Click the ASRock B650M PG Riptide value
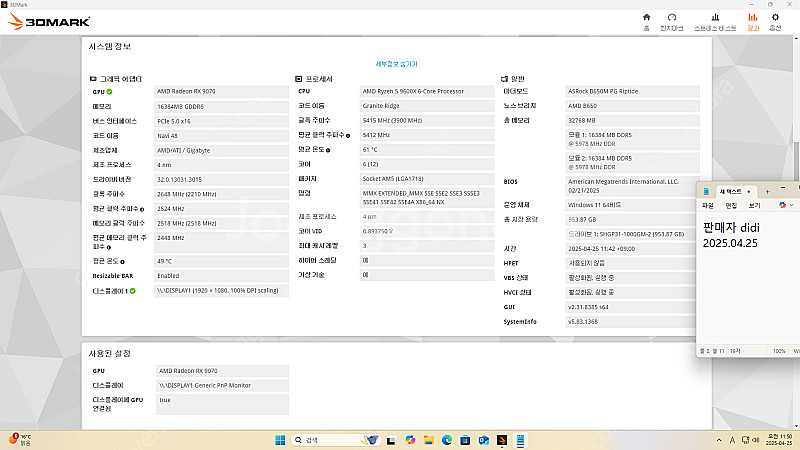800x450 pixels. pos(632,92)
